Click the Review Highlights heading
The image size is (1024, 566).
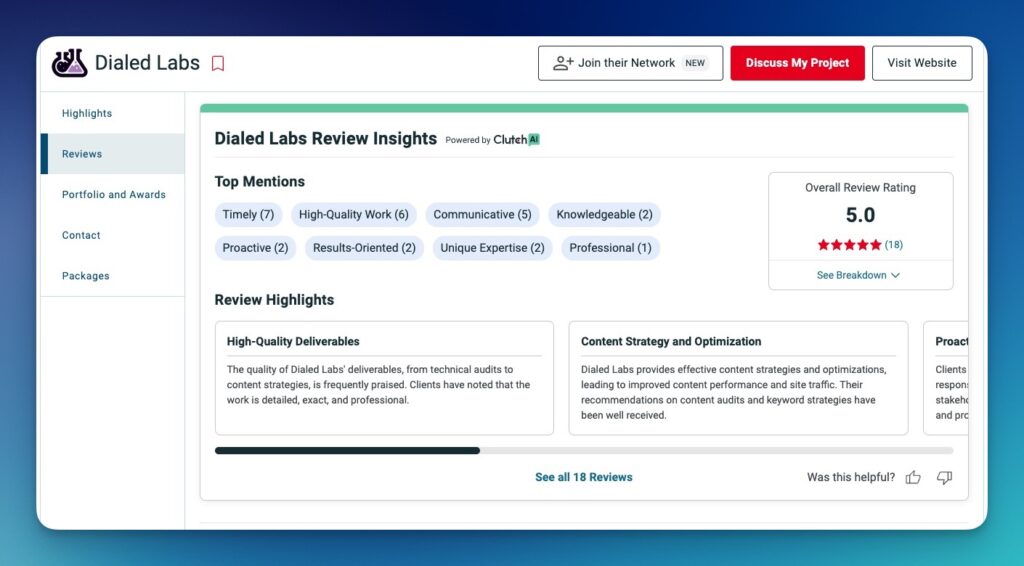[274, 300]
